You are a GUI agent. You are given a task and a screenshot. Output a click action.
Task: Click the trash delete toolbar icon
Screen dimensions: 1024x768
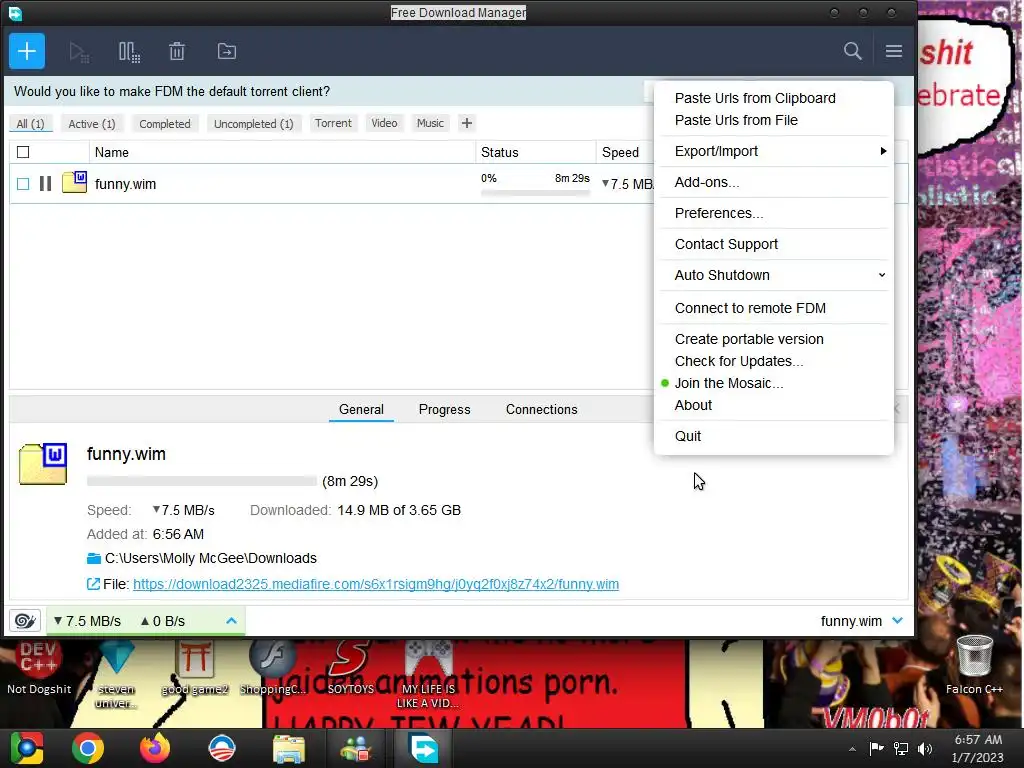[177, 51]
